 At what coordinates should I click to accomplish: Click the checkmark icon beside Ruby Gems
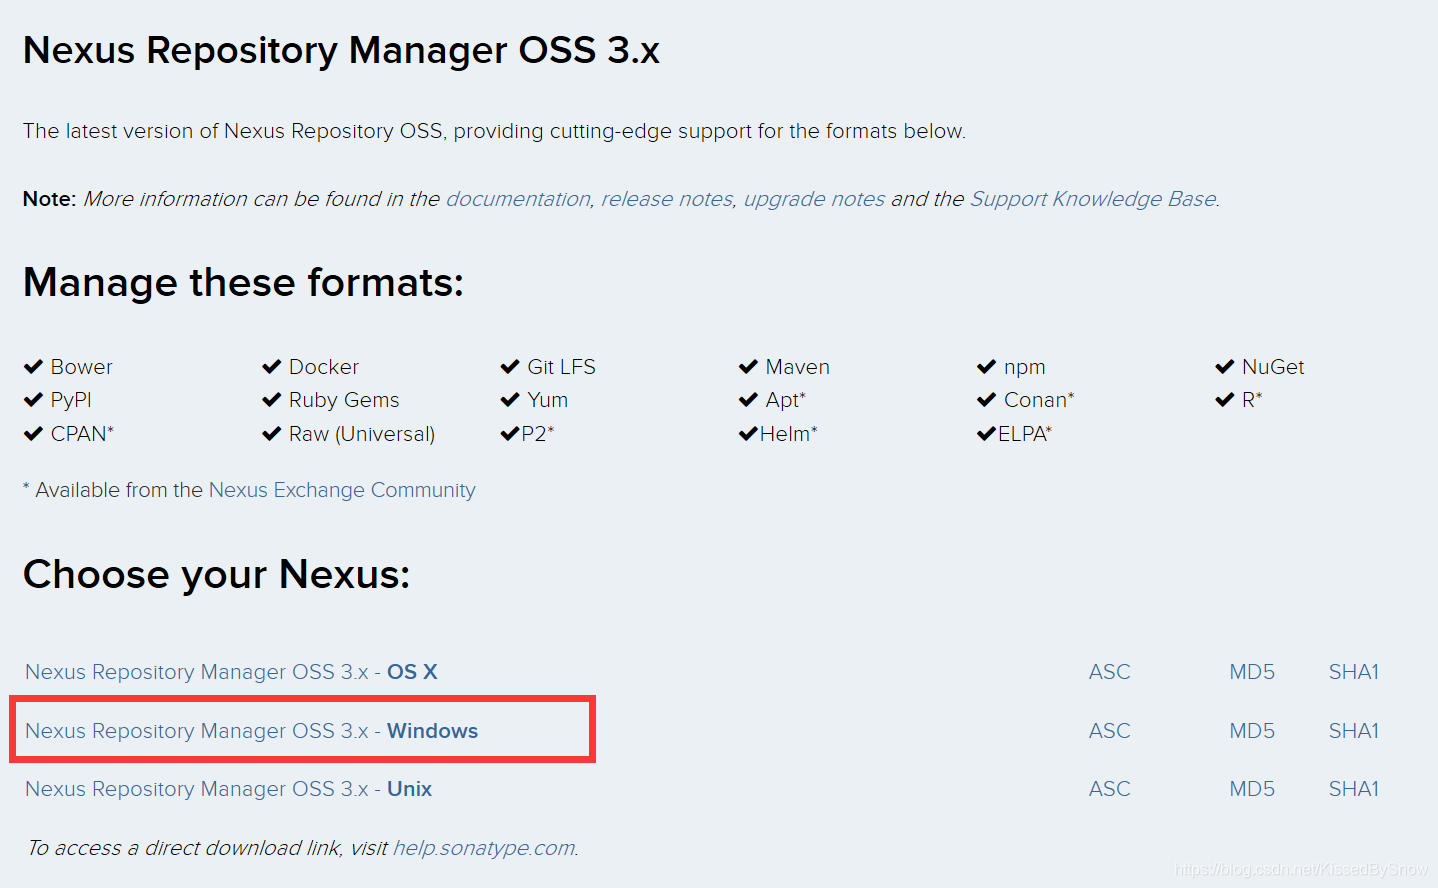click(271, 400)
